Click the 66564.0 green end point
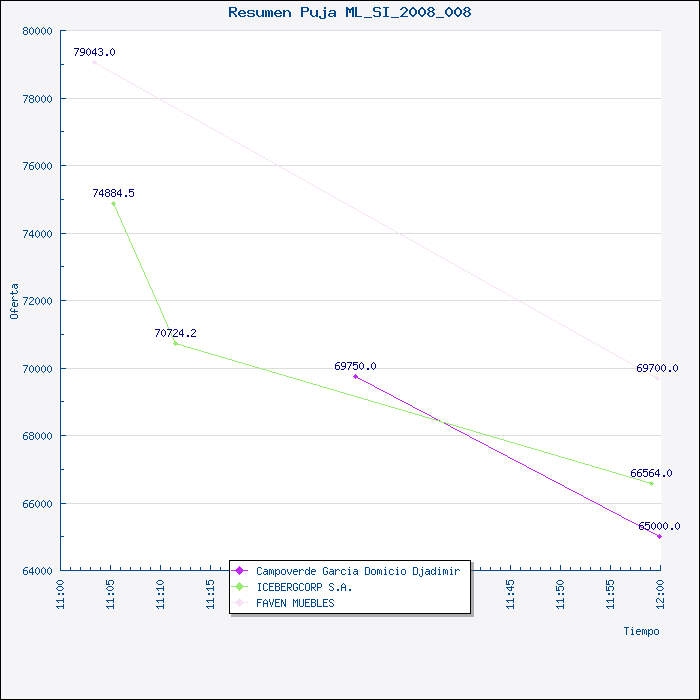Image resolution: width=700 pixels, height=700 pixels. tap(651, 483)
